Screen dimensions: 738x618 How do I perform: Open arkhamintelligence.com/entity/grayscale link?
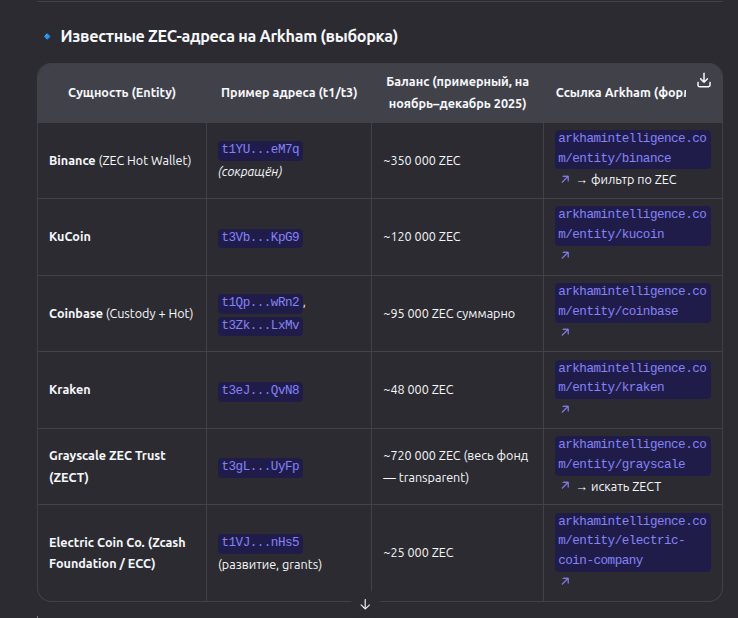pyautogui.click(x=632, y=454)
